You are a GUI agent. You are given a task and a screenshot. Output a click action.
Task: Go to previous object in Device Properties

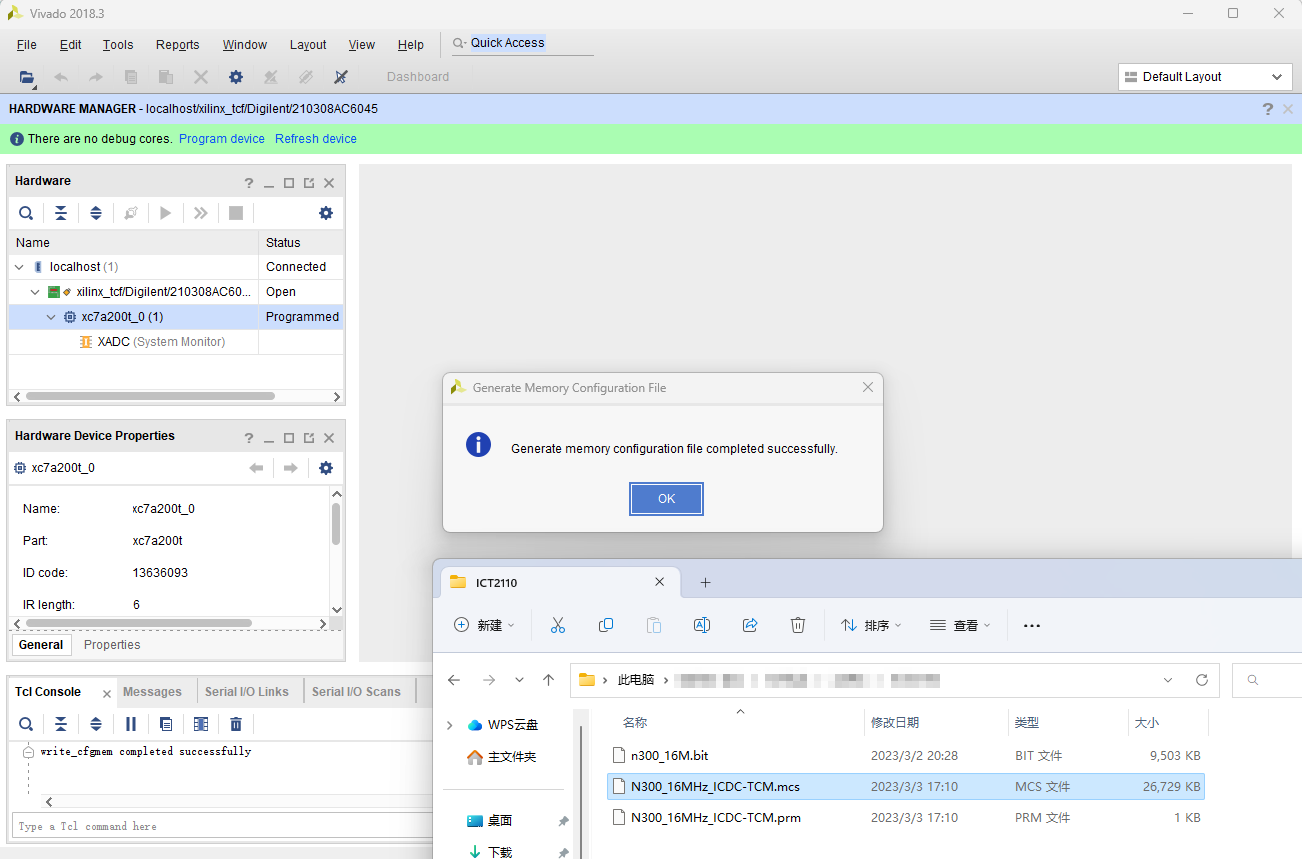click(x=256, y=468)
